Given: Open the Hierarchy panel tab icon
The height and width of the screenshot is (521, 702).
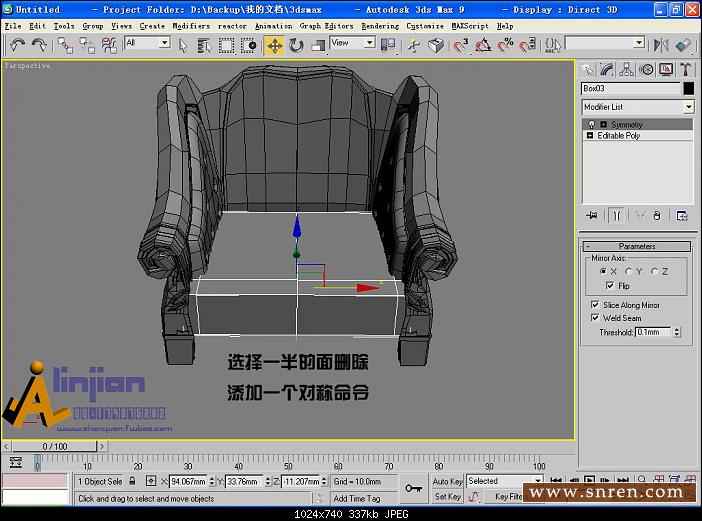Looking at the screenshot, I should pos(627,69).
